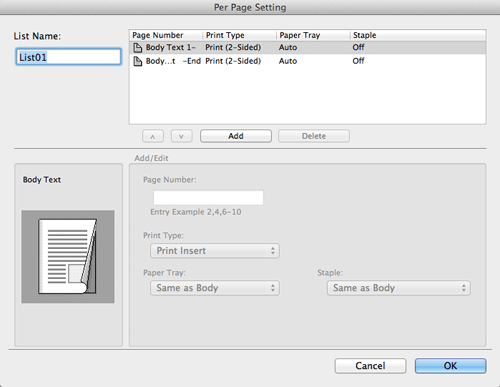Move entry up with the up arrow button
Screen dimensions: 500x387
point(153,136)
